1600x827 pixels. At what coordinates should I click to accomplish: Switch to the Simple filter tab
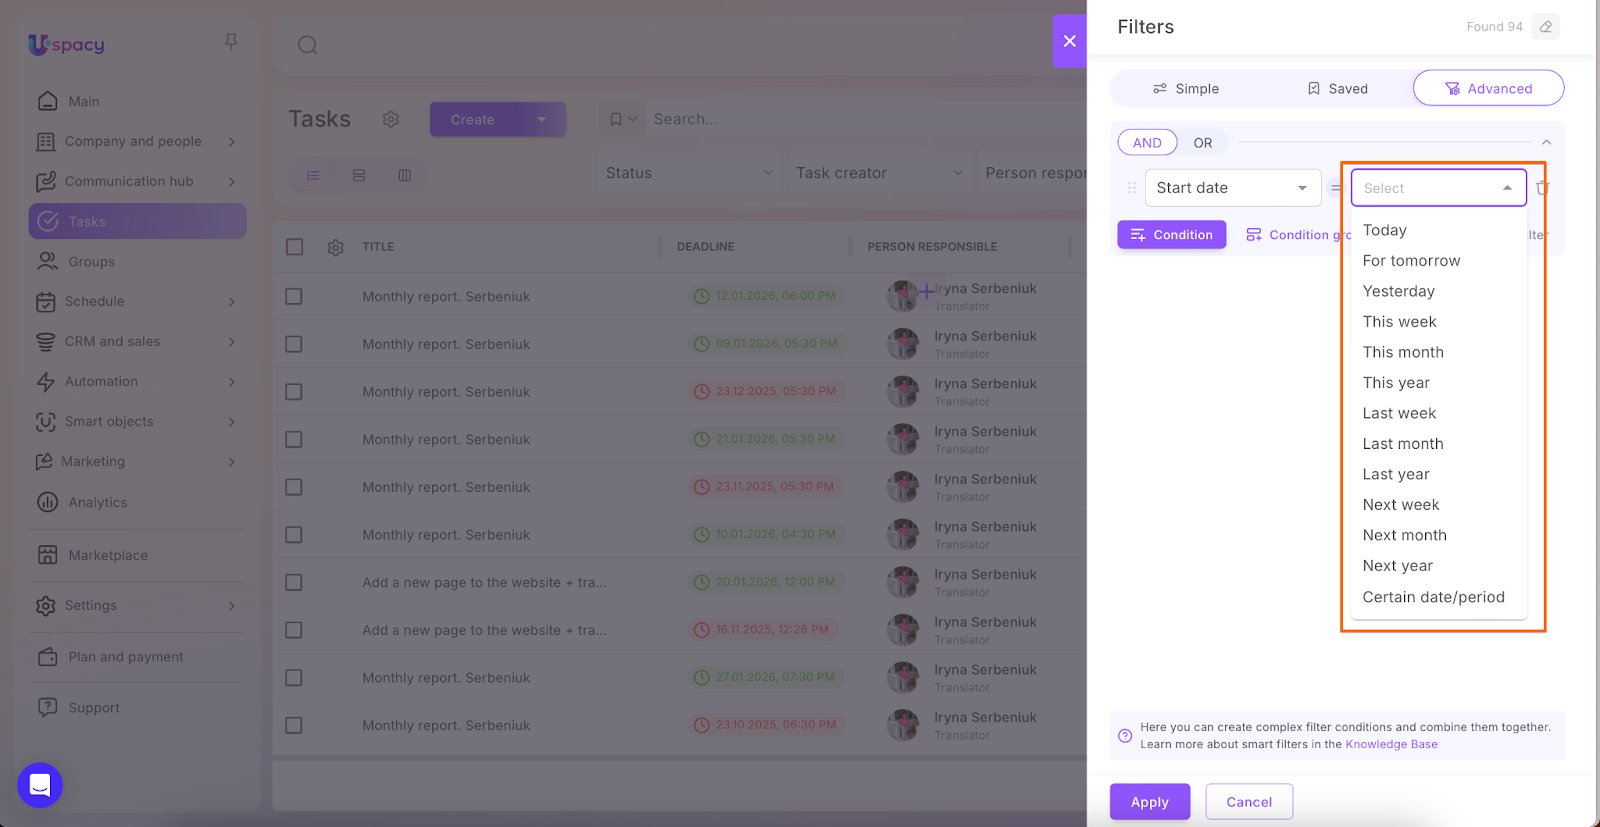tap(1186, 89)
